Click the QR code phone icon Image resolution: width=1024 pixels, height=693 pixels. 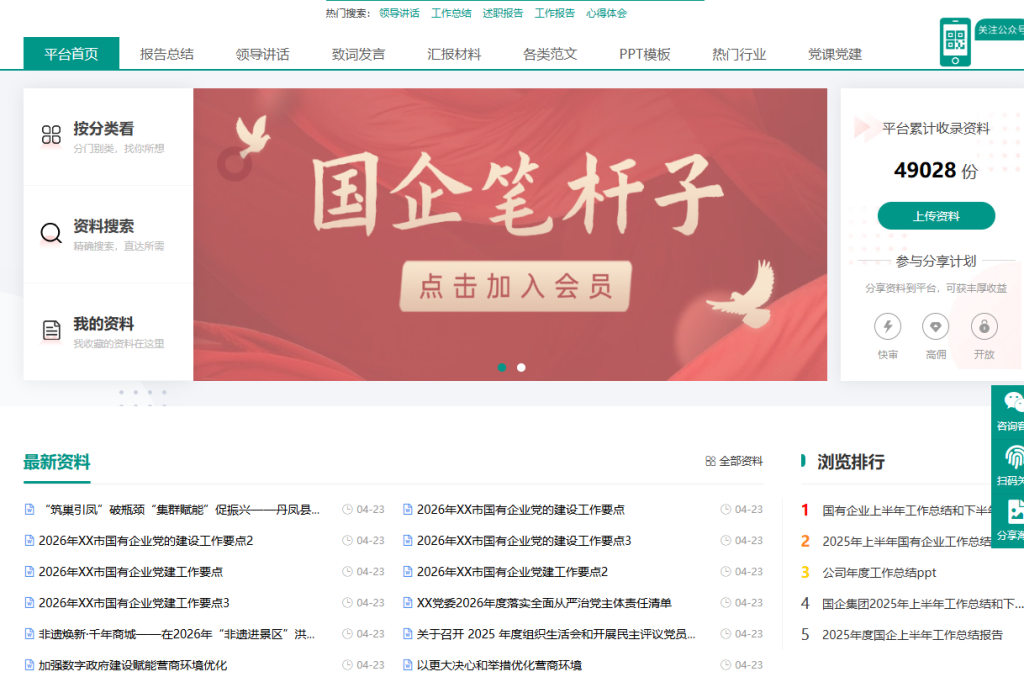tap(955, 43)
